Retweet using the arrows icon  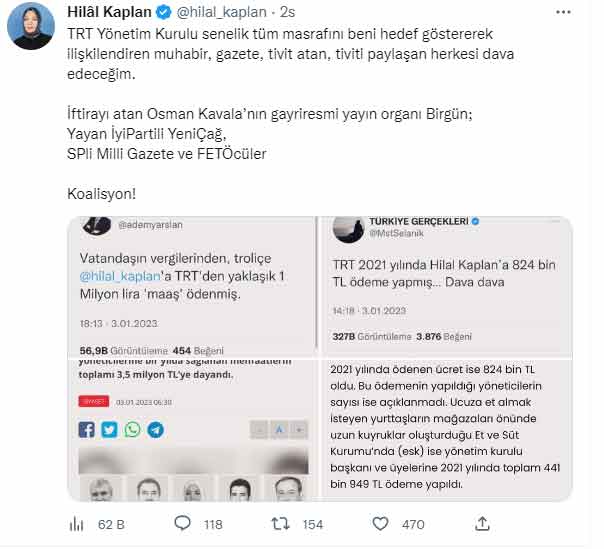[280, 524]
